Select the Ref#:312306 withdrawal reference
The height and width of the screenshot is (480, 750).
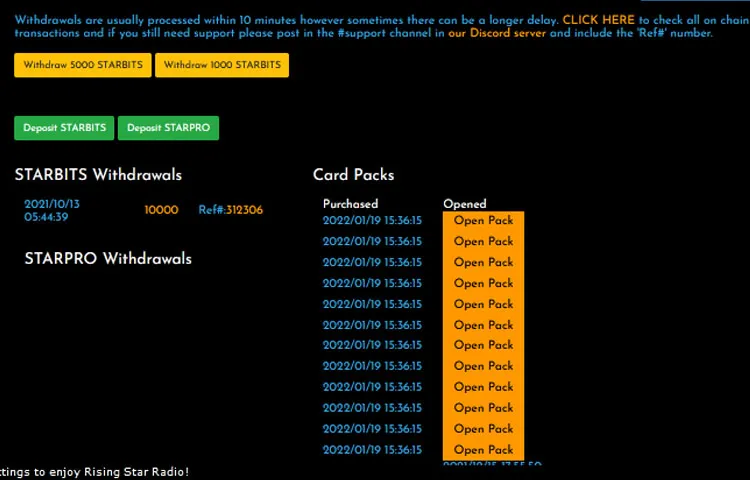(x=231, y=210)
